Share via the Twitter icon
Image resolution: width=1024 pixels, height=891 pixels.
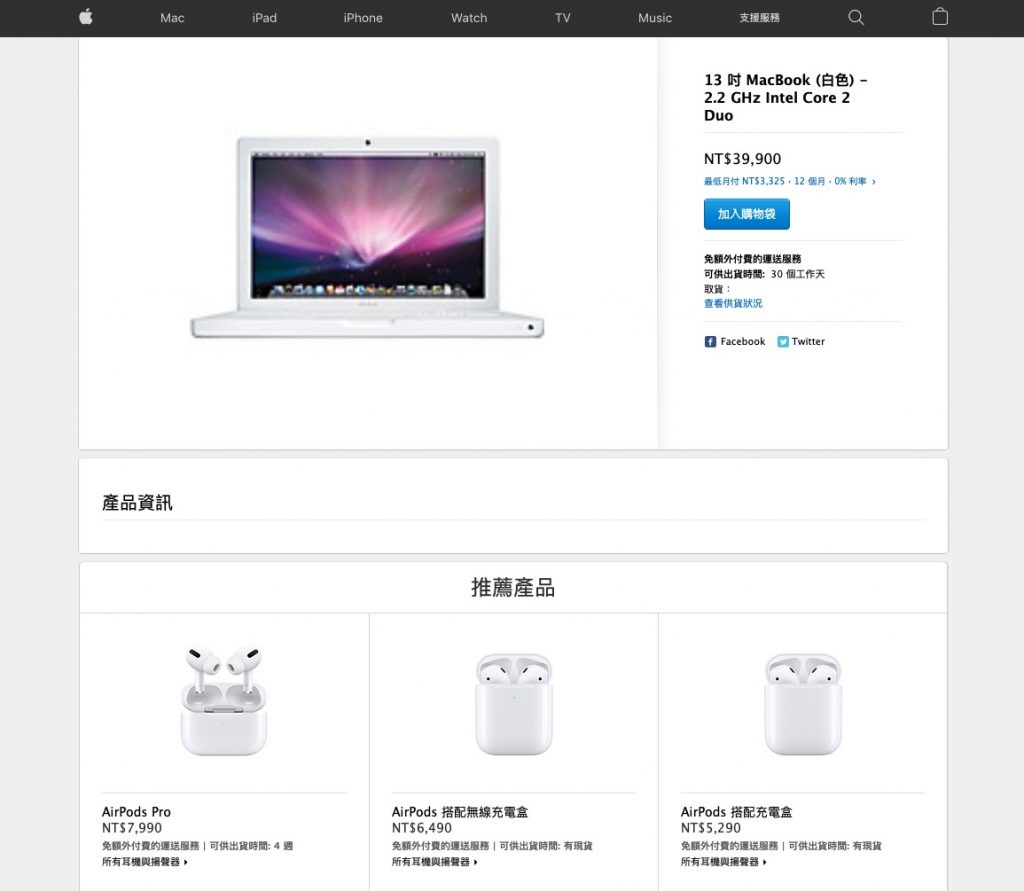click(x=783, y=342)
